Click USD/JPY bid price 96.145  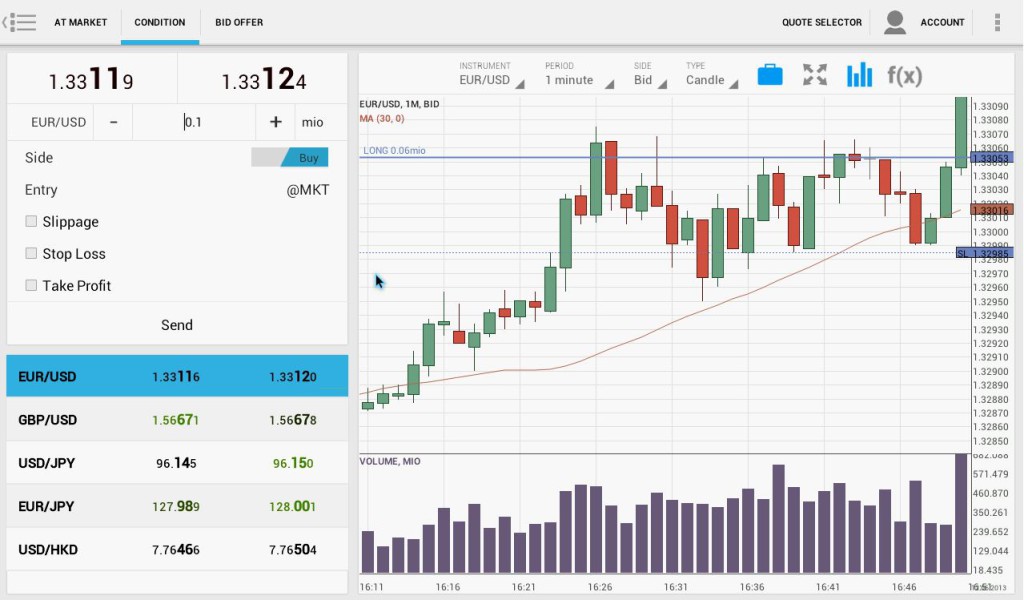[176, 463]
